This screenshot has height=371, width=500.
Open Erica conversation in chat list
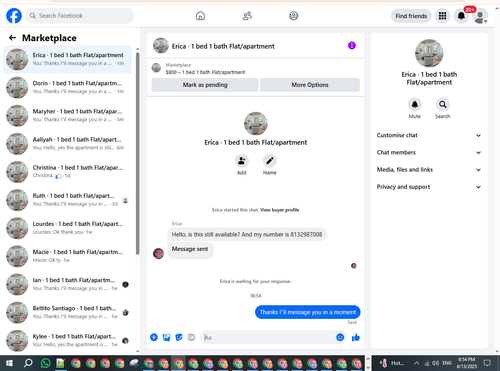(68, 59)
